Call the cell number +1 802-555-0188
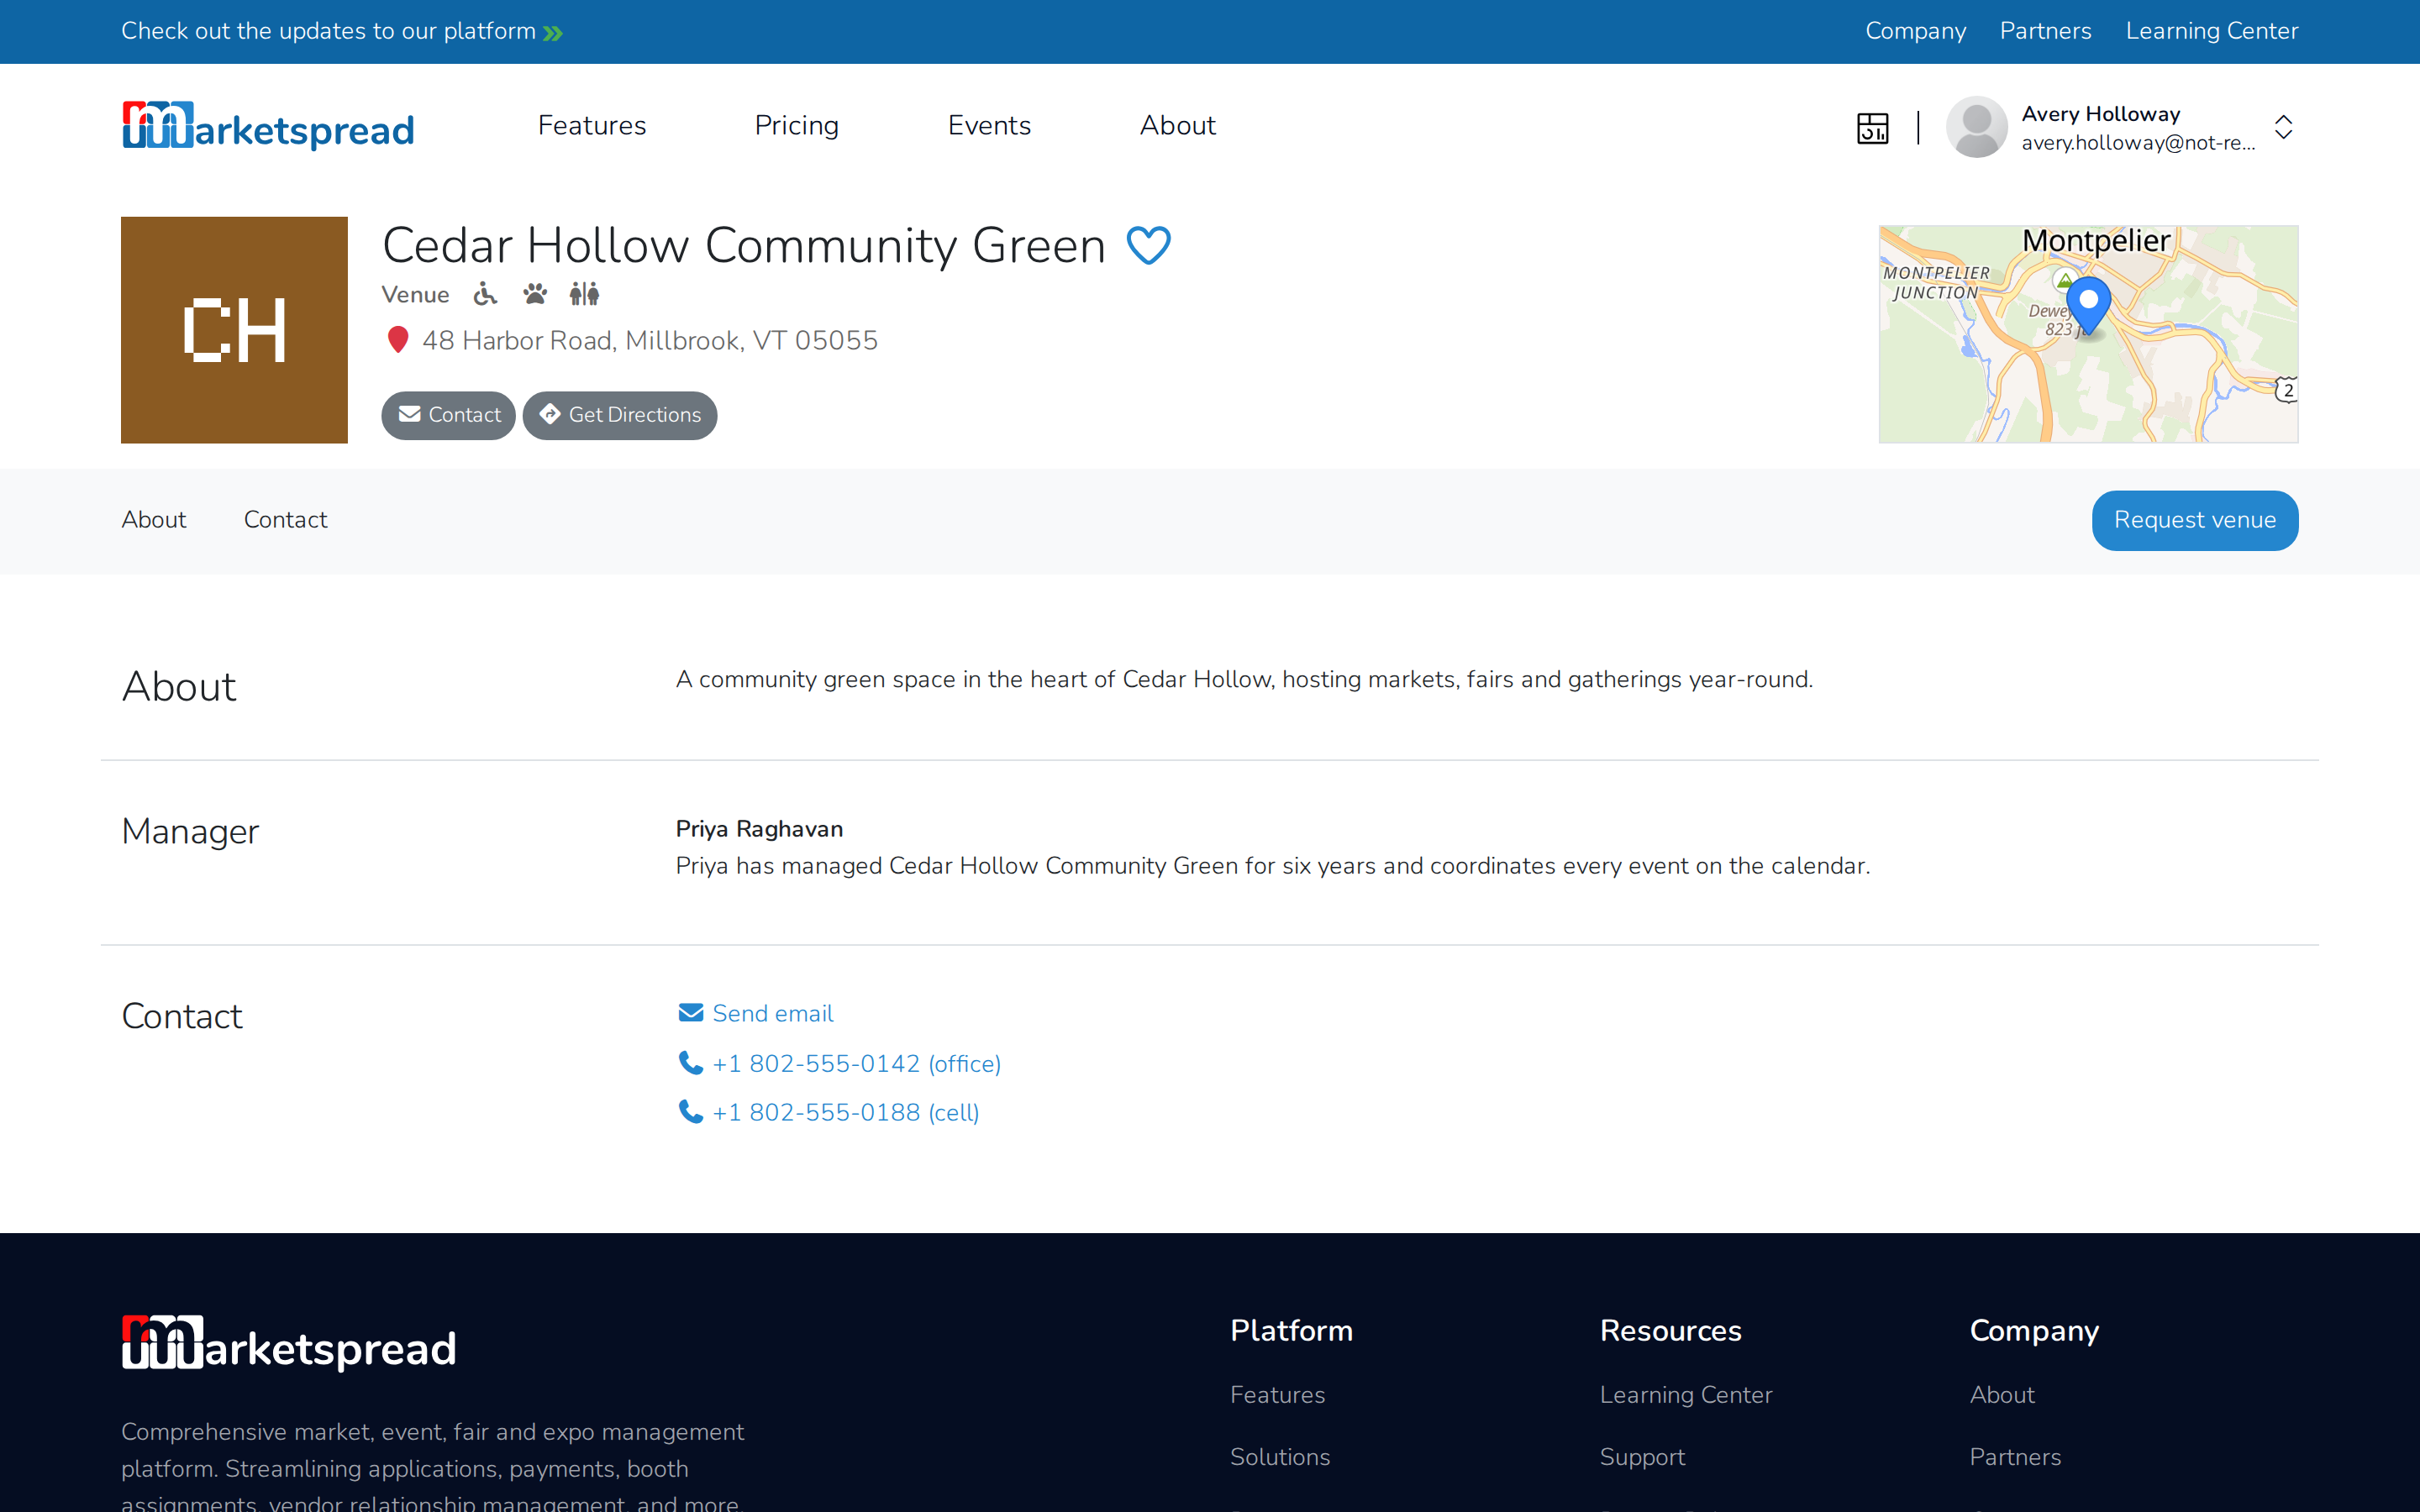This screenshot has height=1512, width=2420. click(x=845, y=1112)
